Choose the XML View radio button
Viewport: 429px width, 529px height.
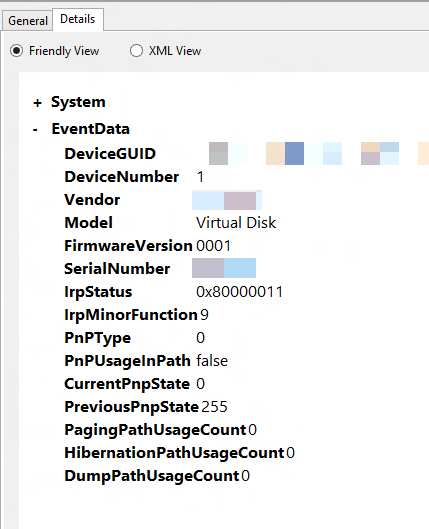coord(136,51)
